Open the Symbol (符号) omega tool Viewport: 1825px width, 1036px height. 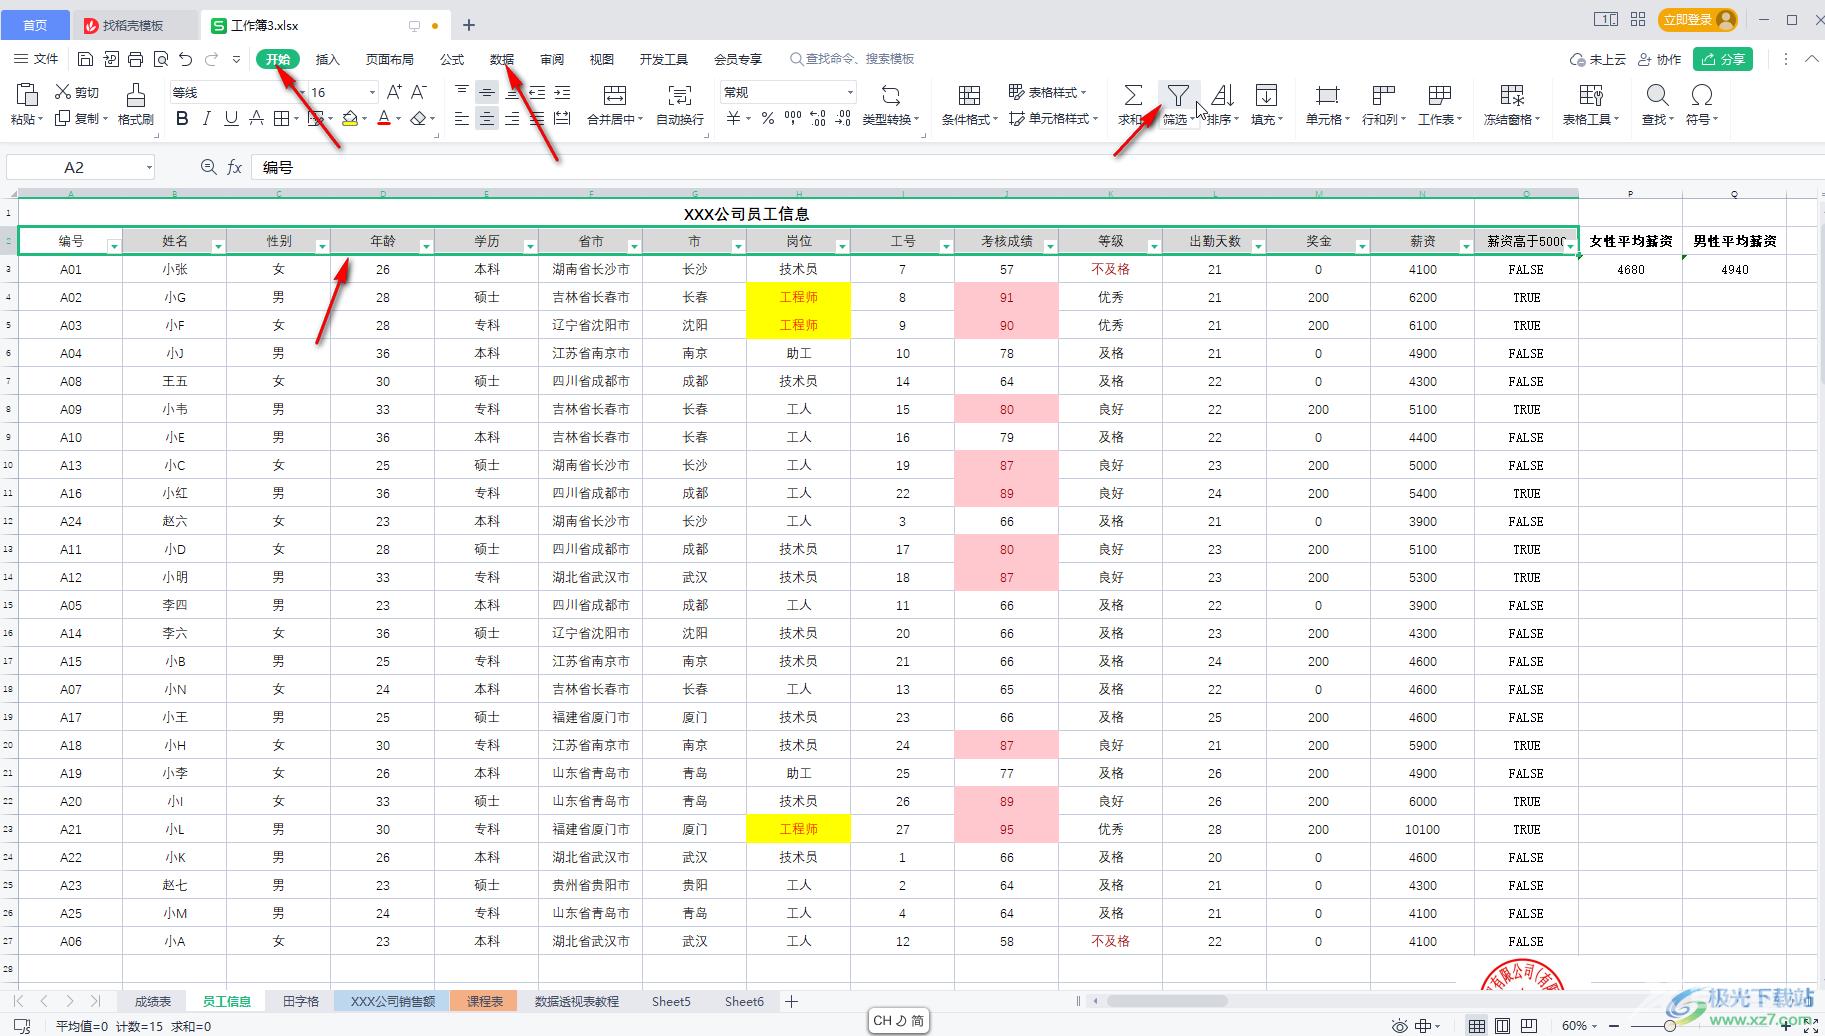tap(1701, 104)
